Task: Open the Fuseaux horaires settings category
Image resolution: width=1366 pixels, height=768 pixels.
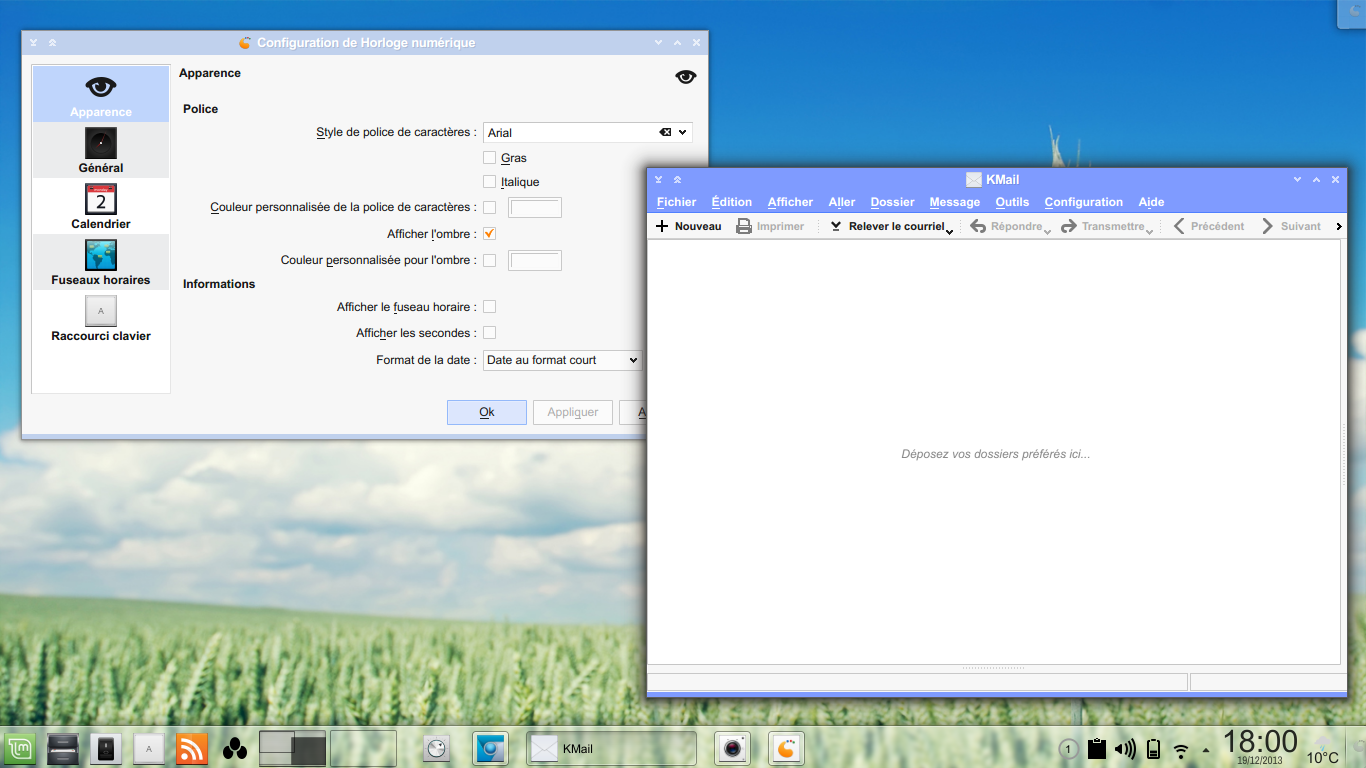Action: pos(101,262)
